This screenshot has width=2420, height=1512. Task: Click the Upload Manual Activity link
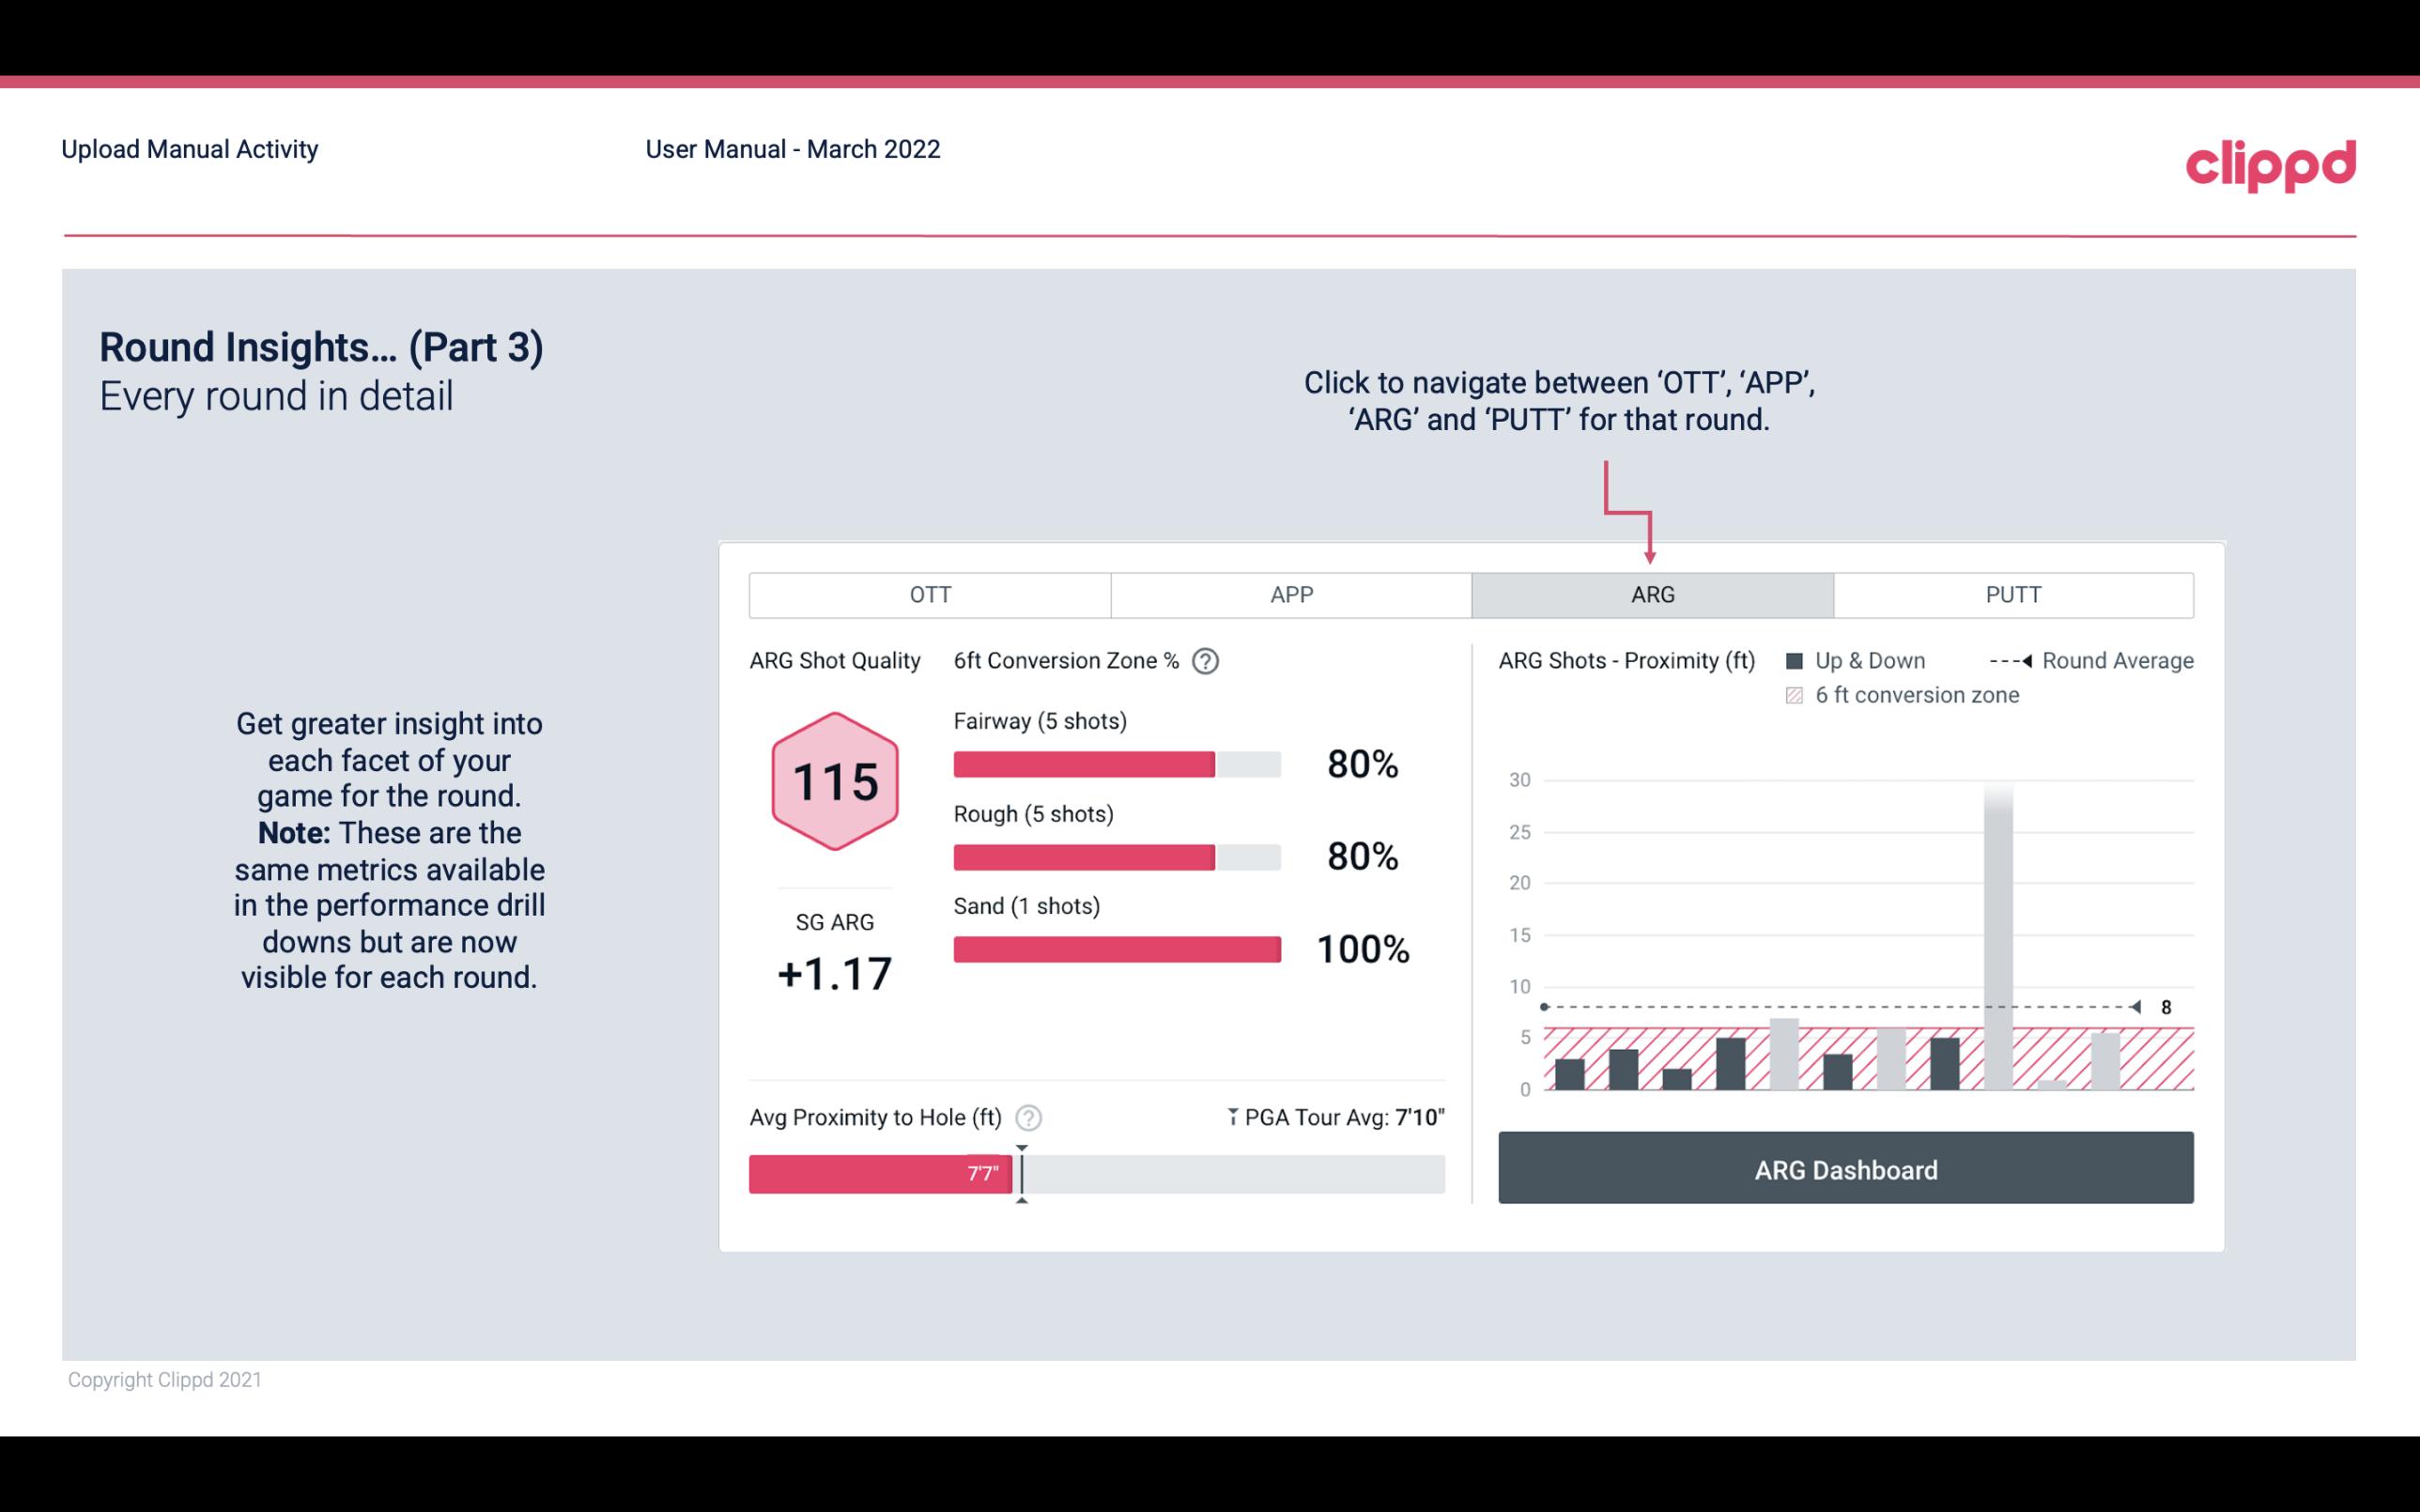tap(190, 148)
